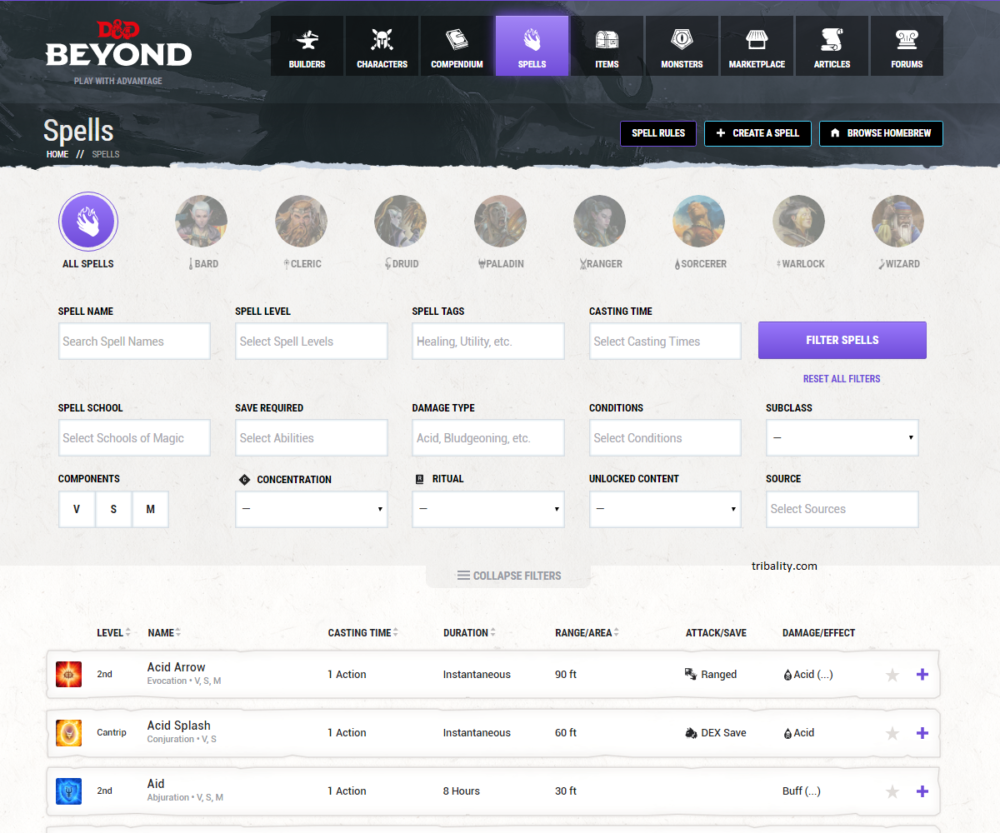Open the Unlocked Content dropdown
Viewport: 1000px width, 833px height.
pyautogui.click(x=665, y=509)
